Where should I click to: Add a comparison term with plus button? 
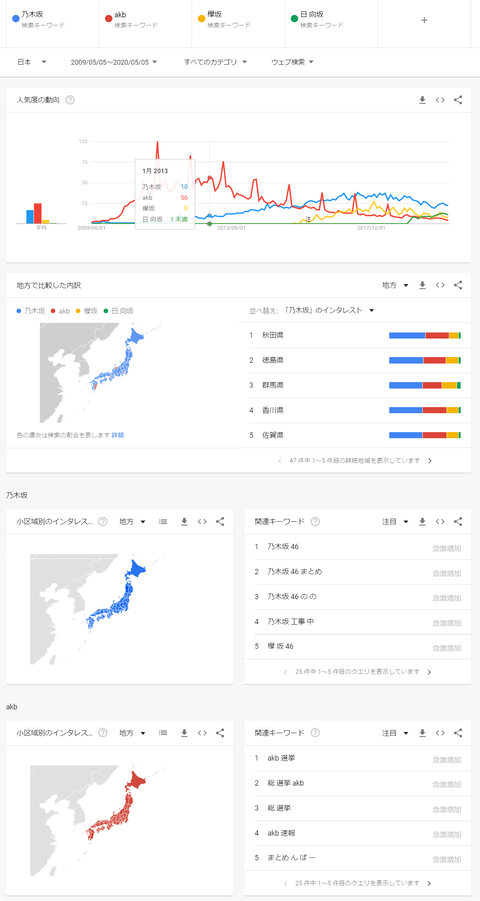point(424,20)
